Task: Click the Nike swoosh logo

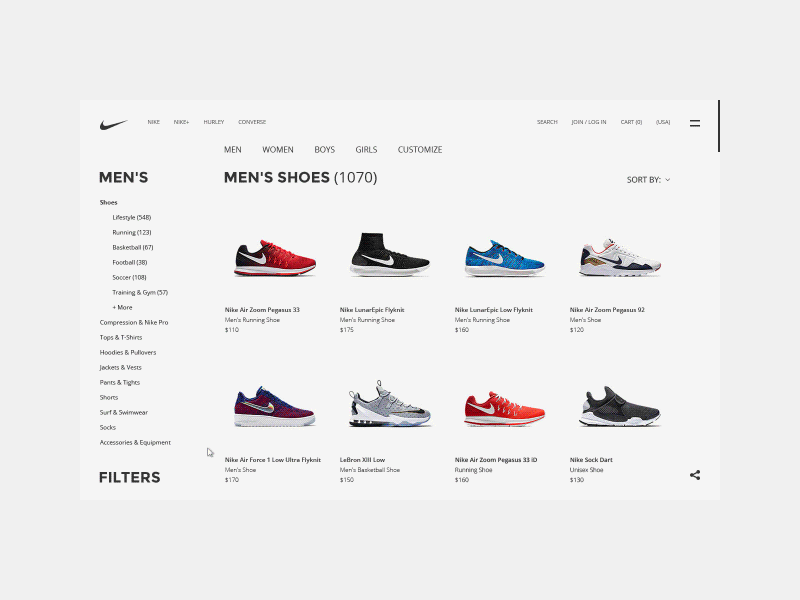Action: coord(113,124)
